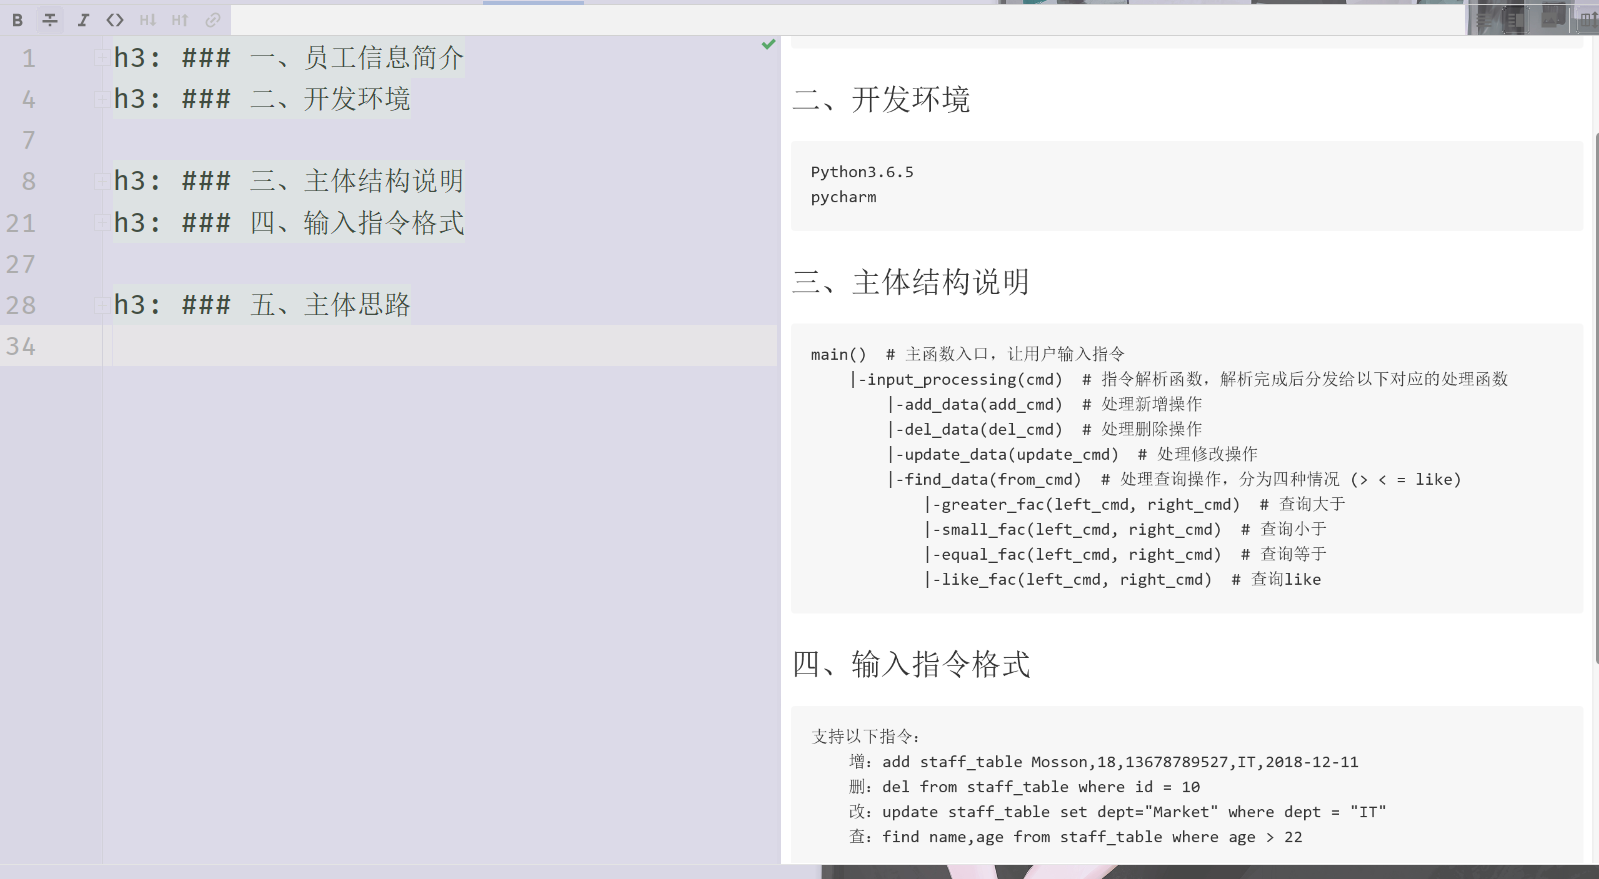Toggle vertical split orientation icon

point(1588,18)
